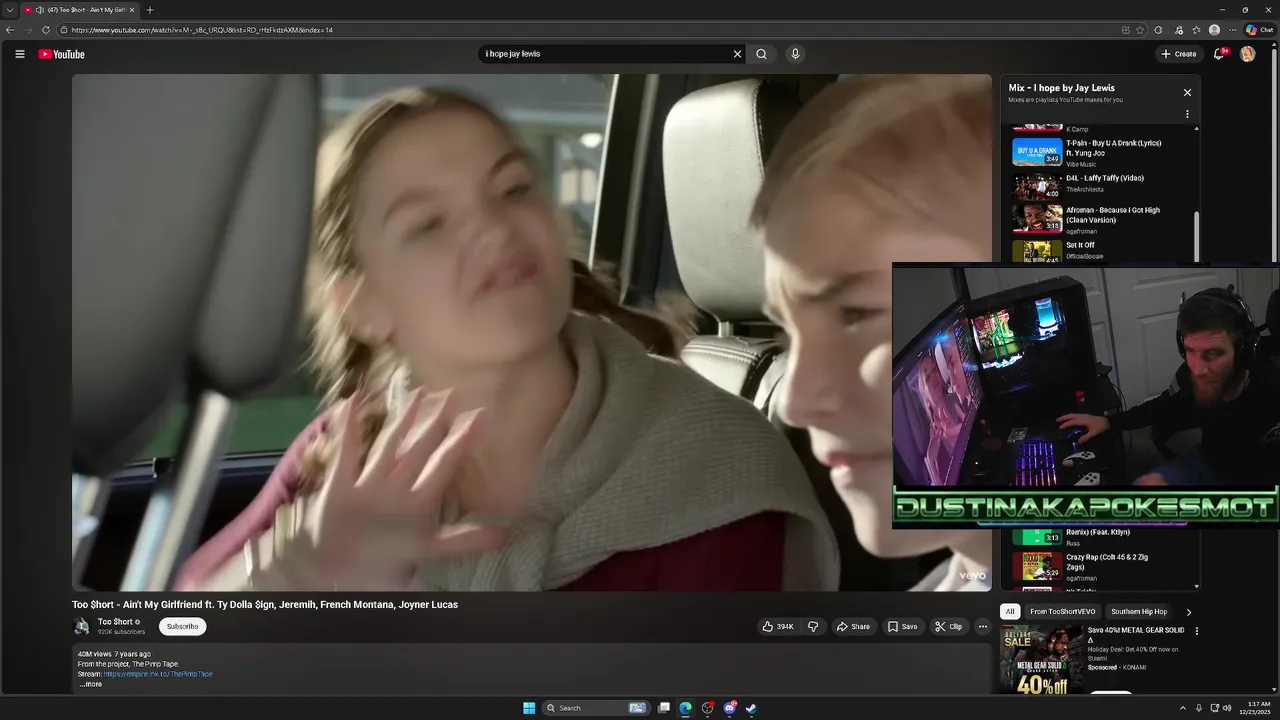Clear the search box with X icon
Image resolution: width=1280 pixels, height=720 pixels.
pos(737,54)
